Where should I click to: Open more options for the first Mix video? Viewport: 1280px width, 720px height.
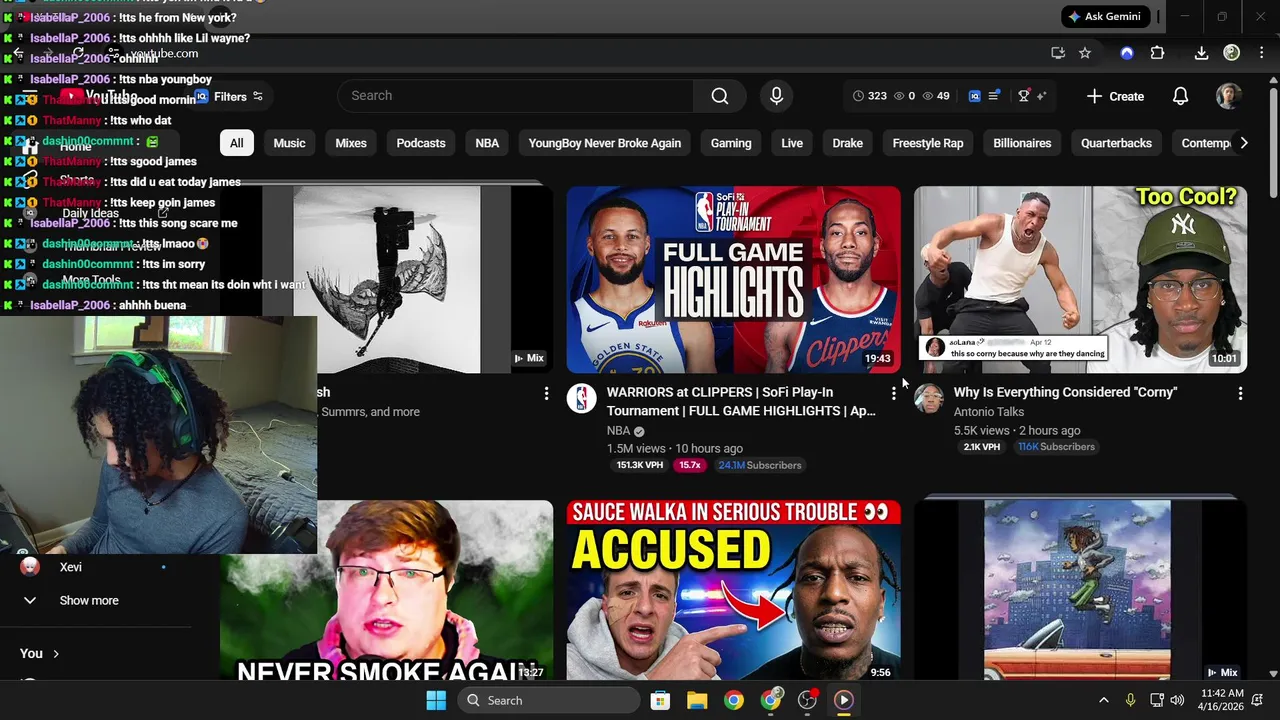pyautogui.click(x=546, y=394)
